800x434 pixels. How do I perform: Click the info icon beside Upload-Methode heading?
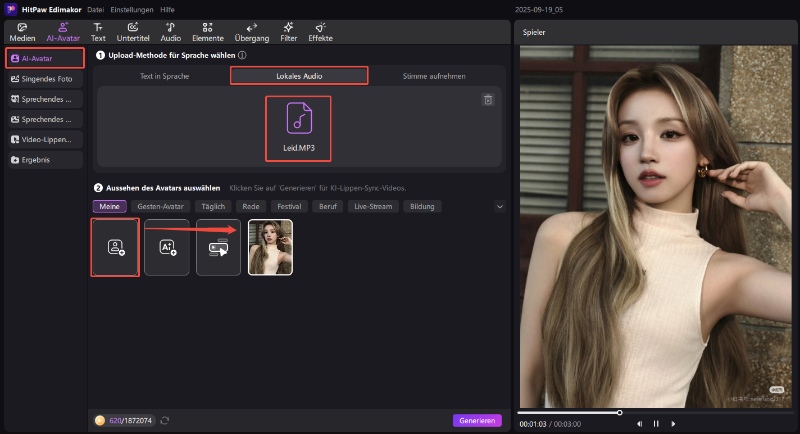click(x=242, y=55)
